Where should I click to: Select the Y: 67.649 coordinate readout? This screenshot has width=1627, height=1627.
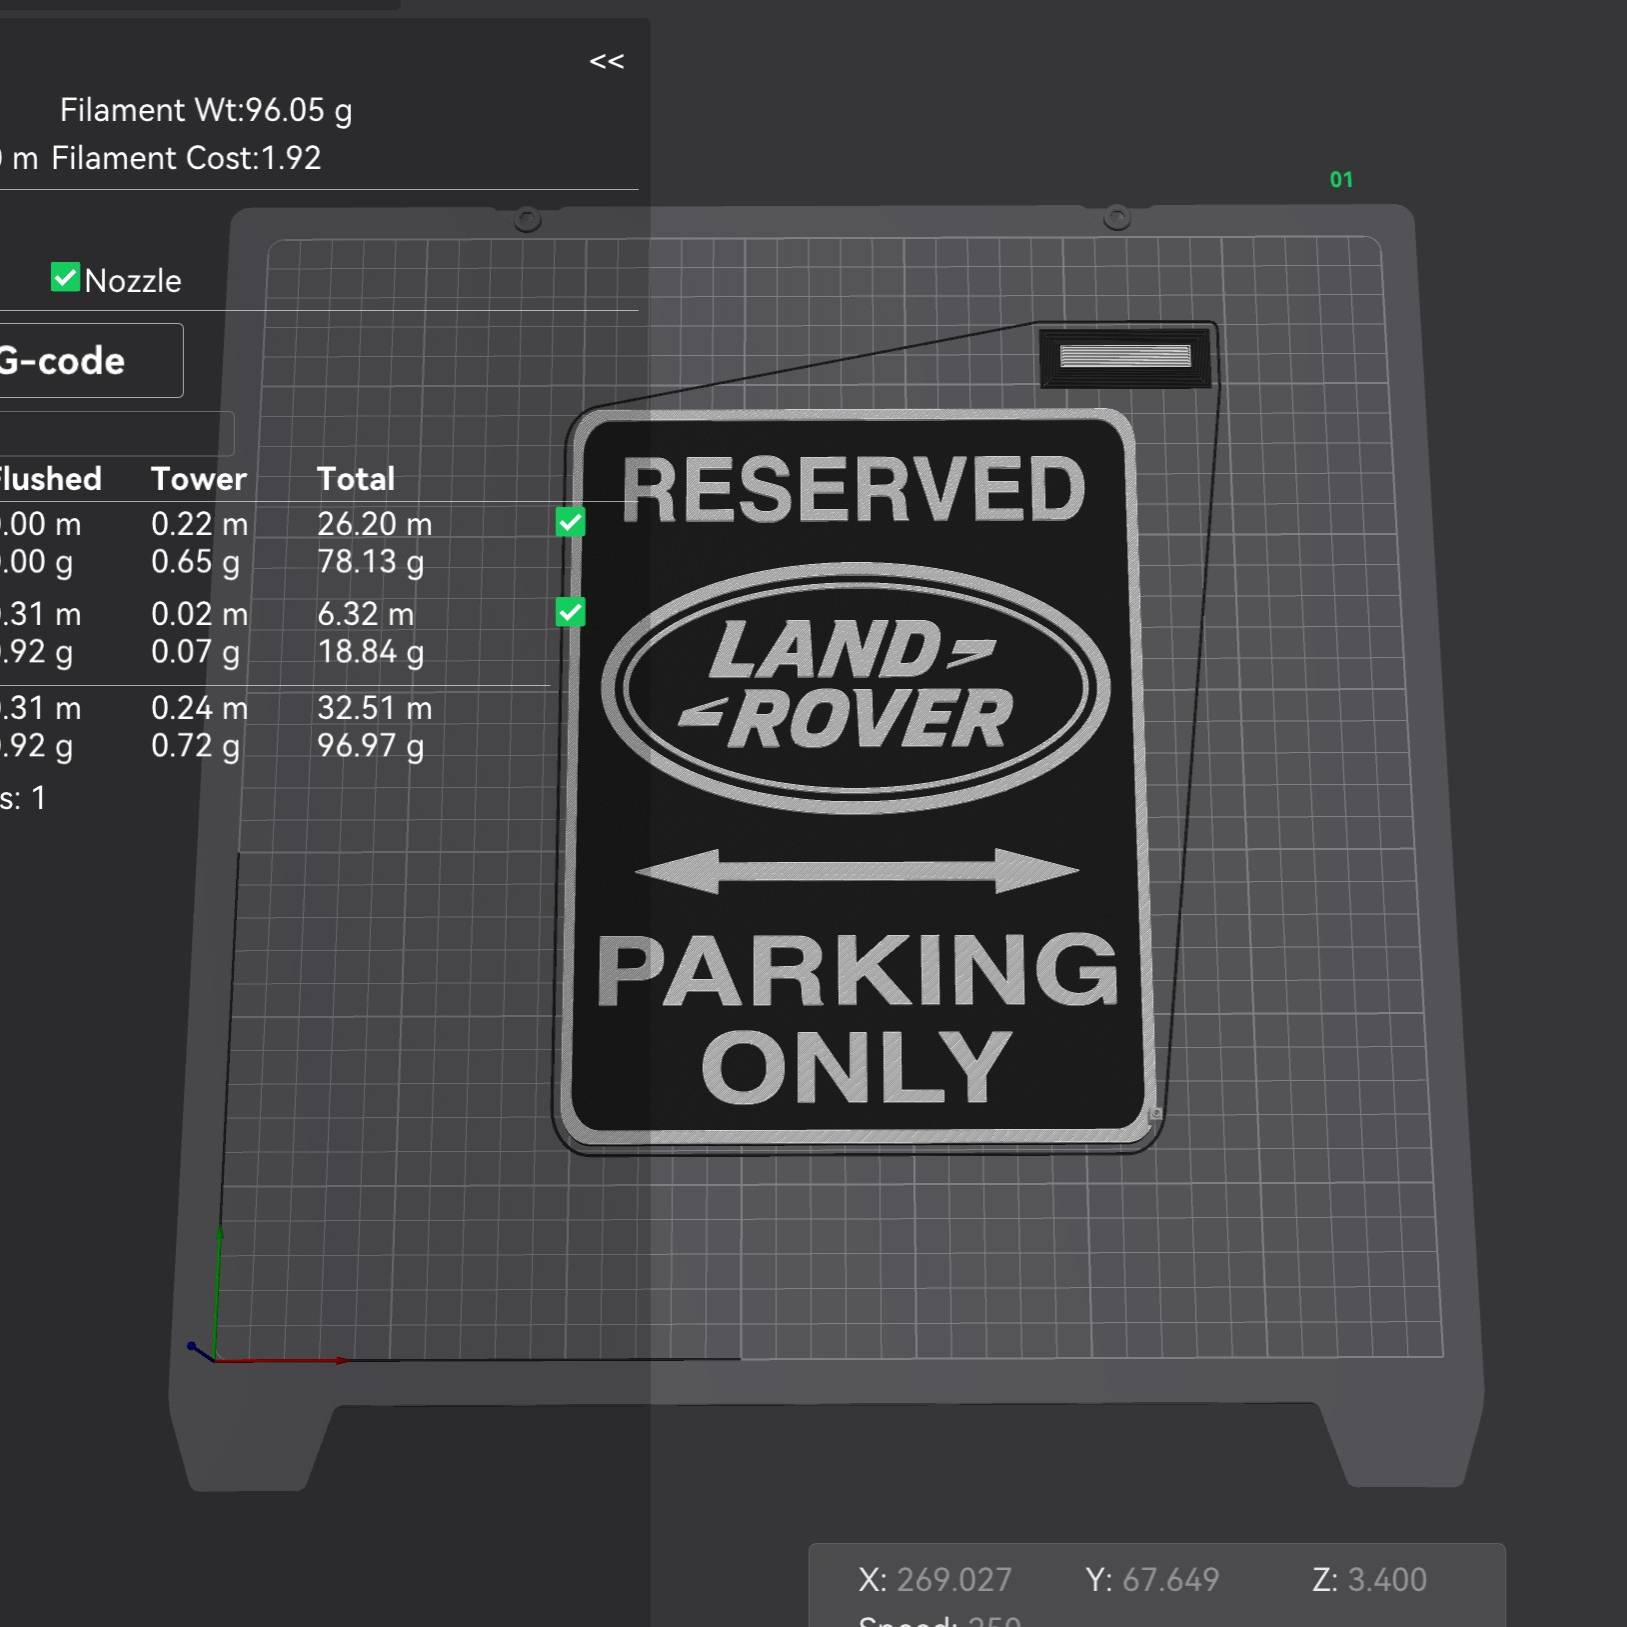tap(1152, 1580)
